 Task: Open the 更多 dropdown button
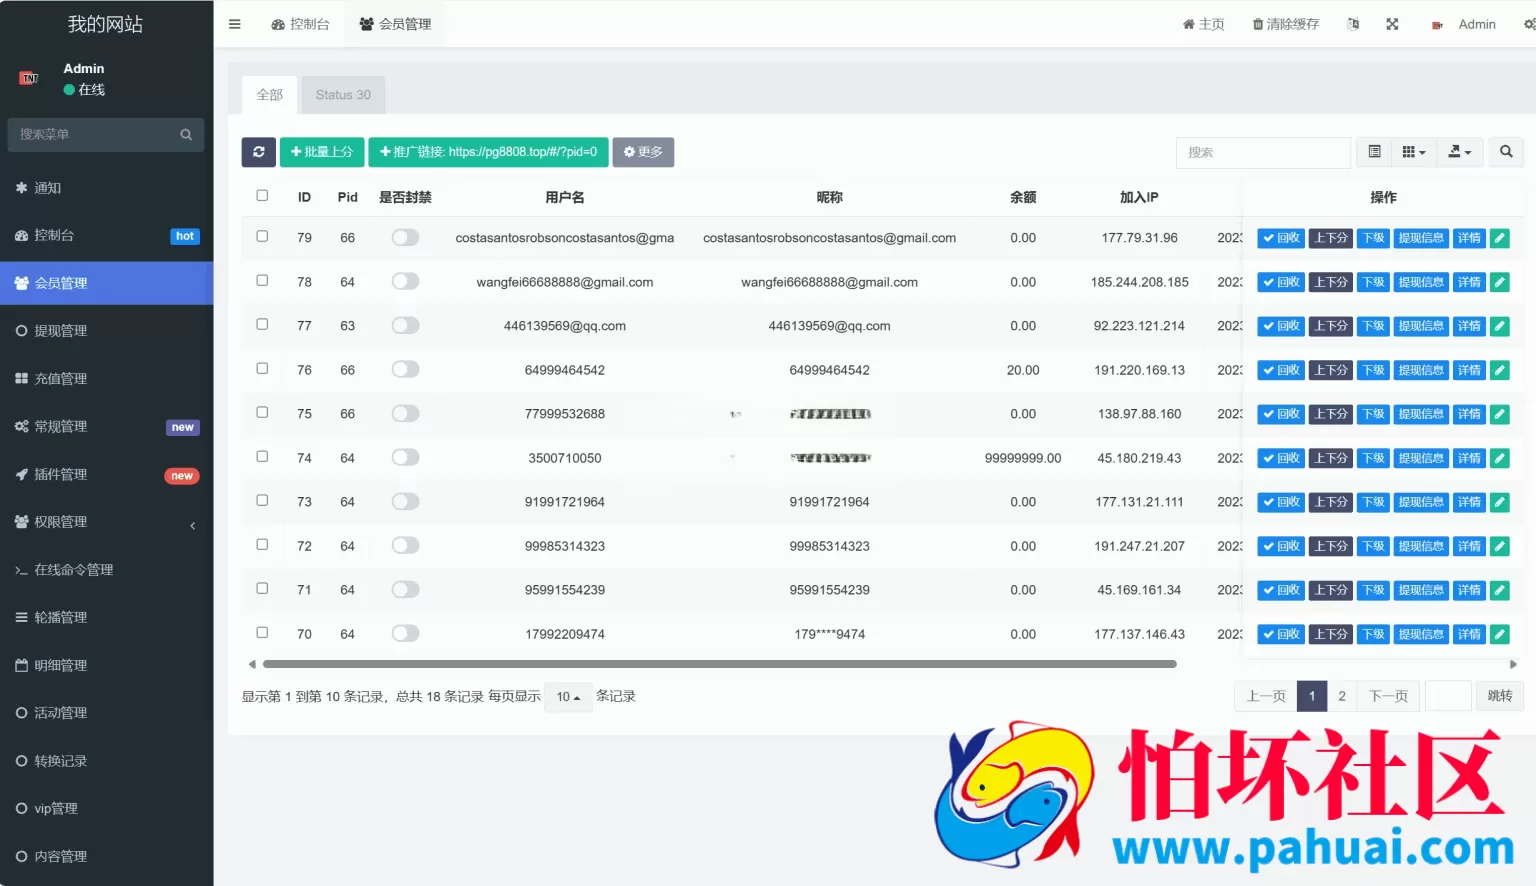pos(643,152)
